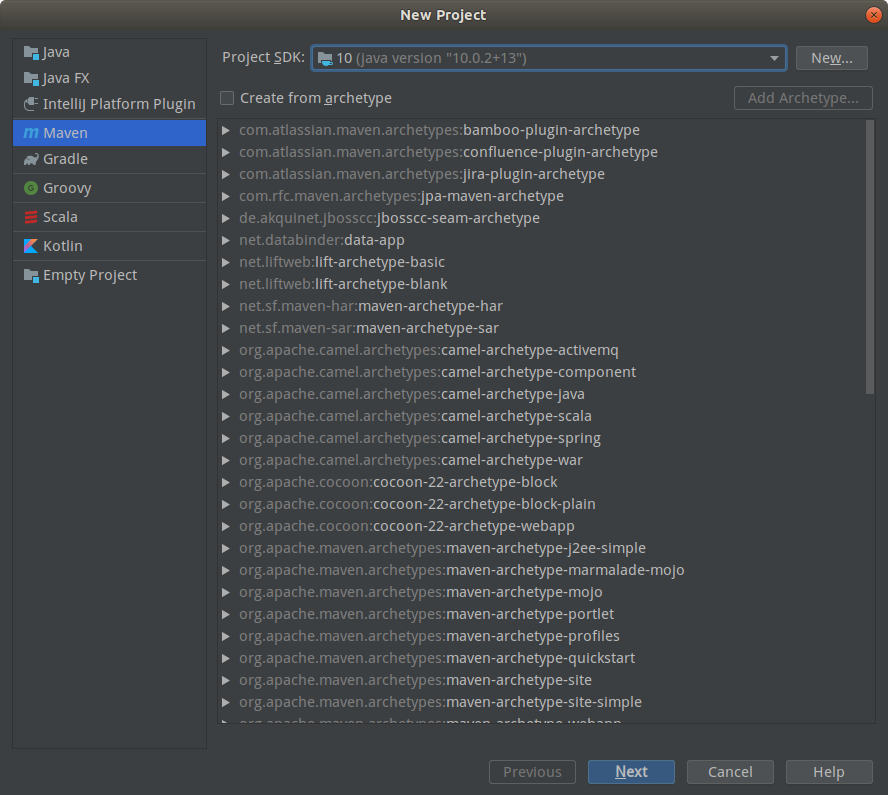
Task: Click the New... SDK button
Action: coord(831,58)
